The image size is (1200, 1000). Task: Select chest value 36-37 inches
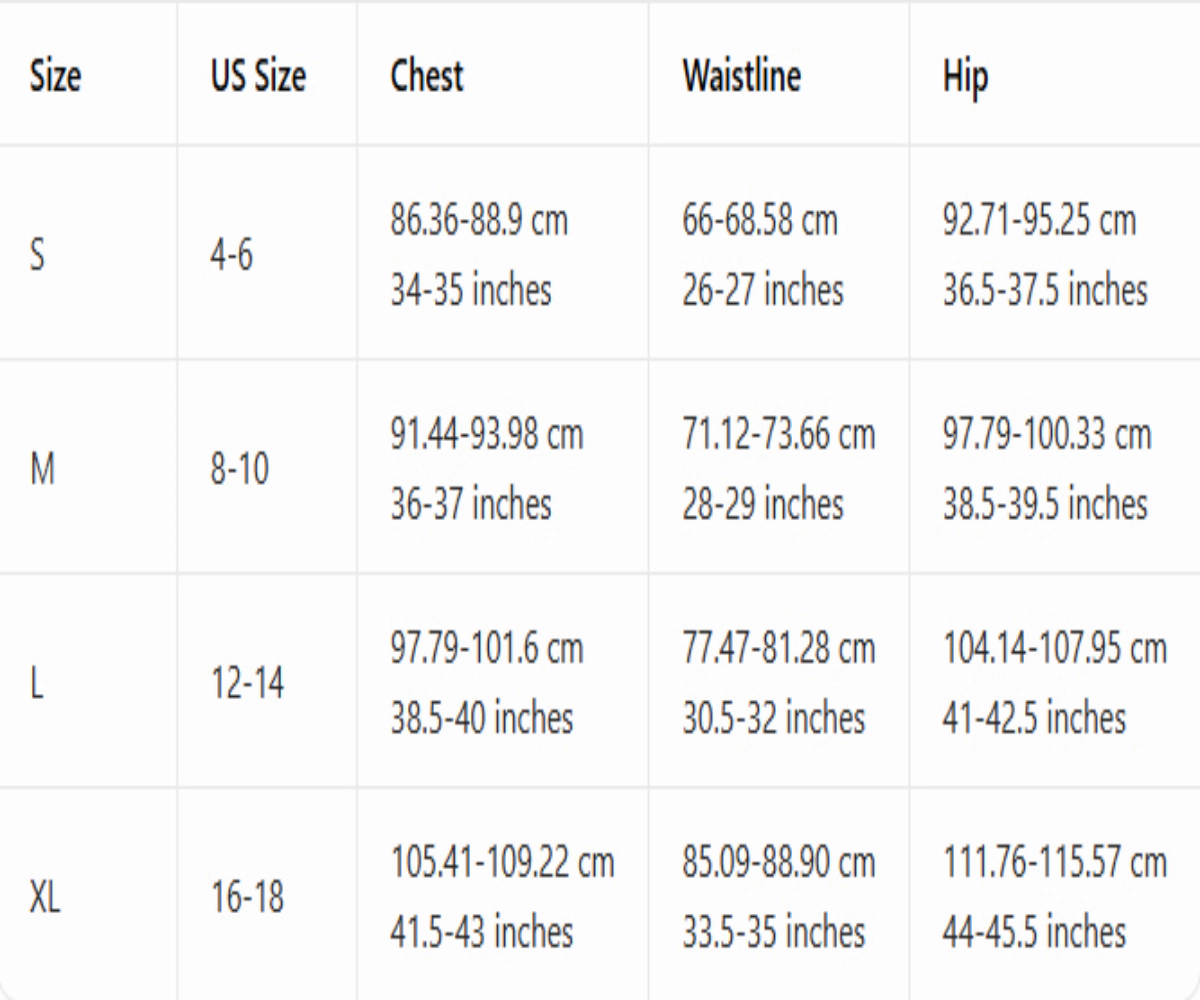(470, 504)
